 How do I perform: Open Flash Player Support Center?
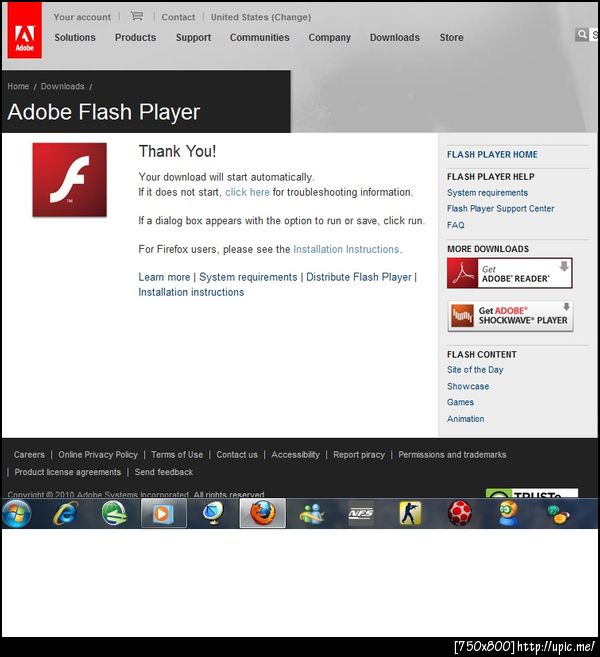pos(500,209)
